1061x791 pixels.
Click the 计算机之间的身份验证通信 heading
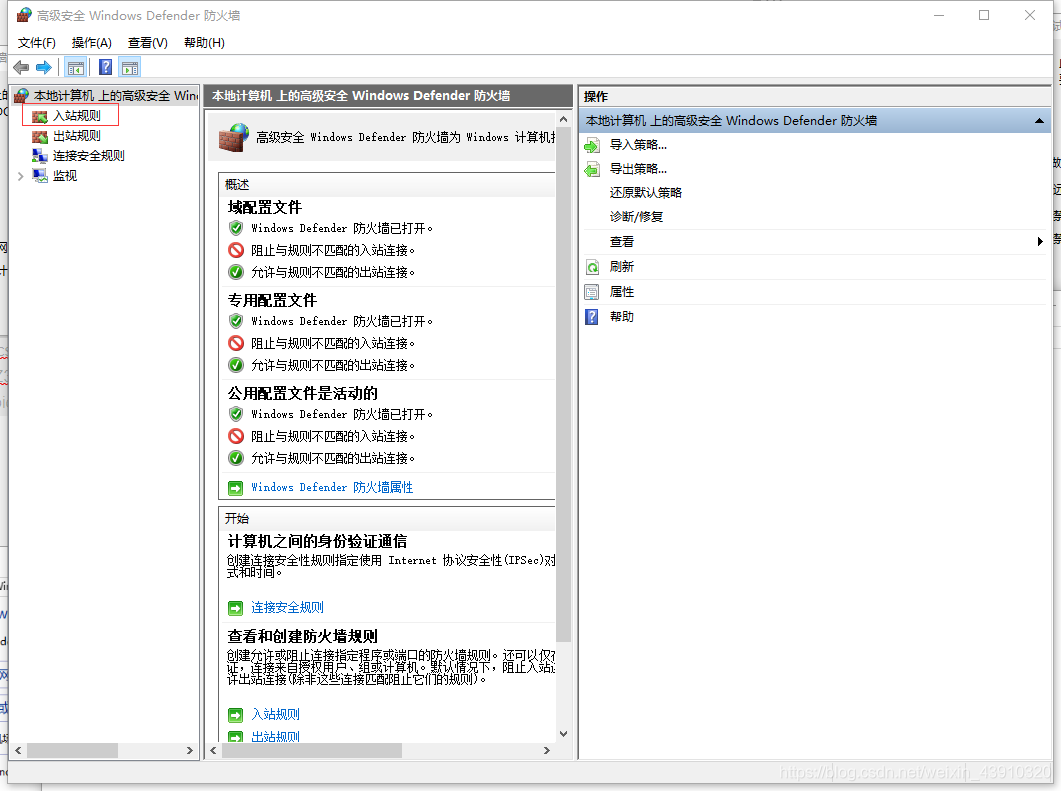[317, 541]
